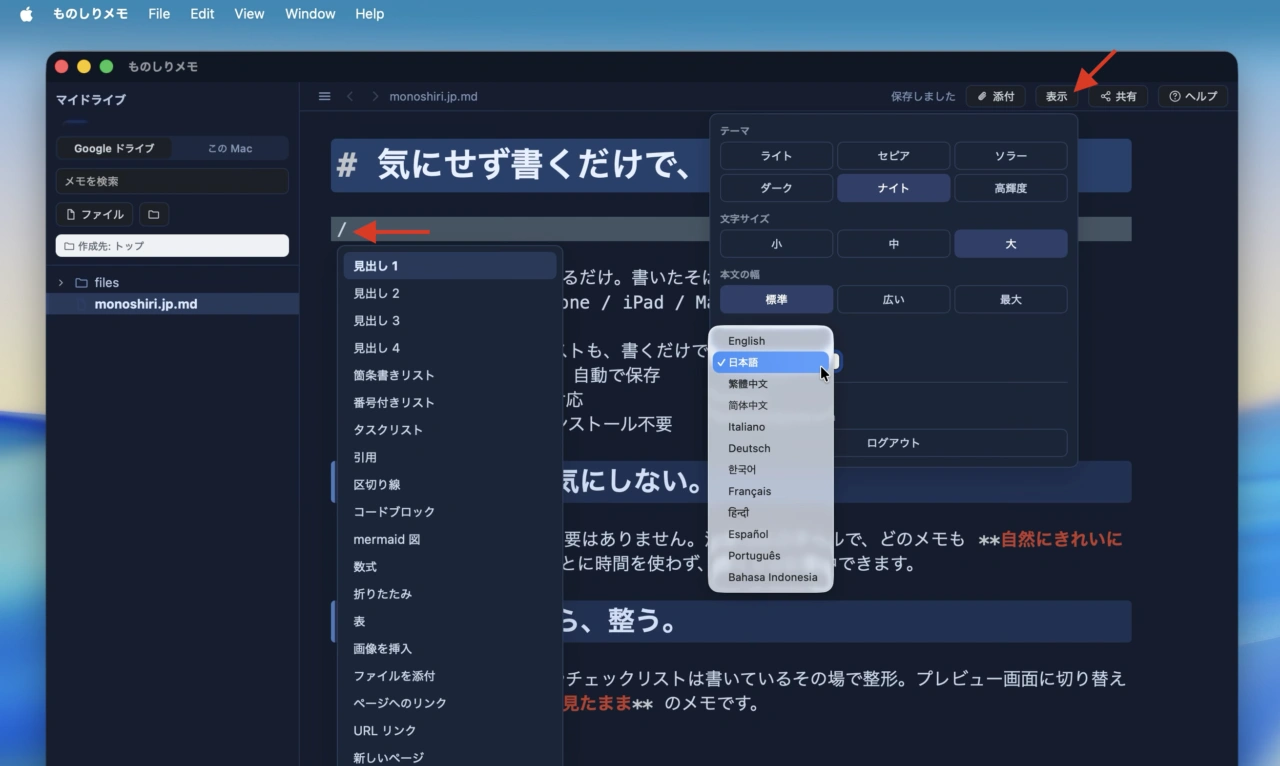Insert 引用 from slash menu
This screenshot has width=1280, height=766.
click(450, 457)
